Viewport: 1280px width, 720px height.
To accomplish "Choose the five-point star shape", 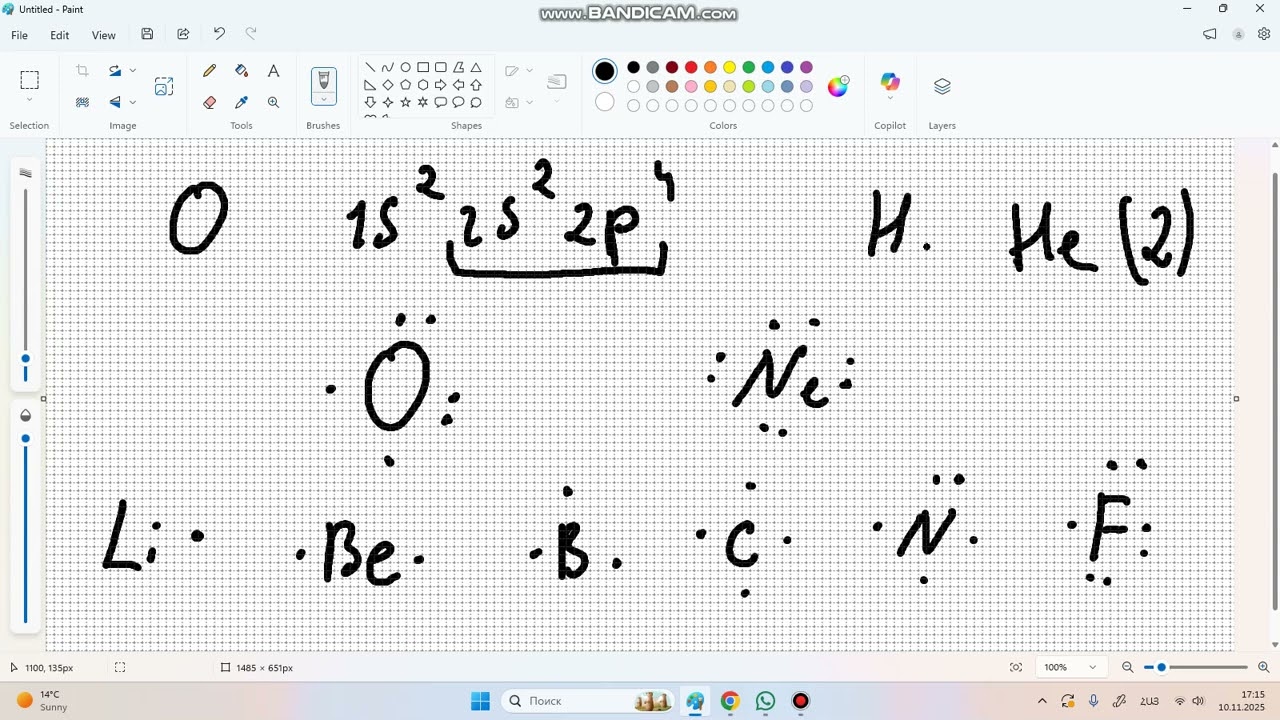I will pos(405,102).
